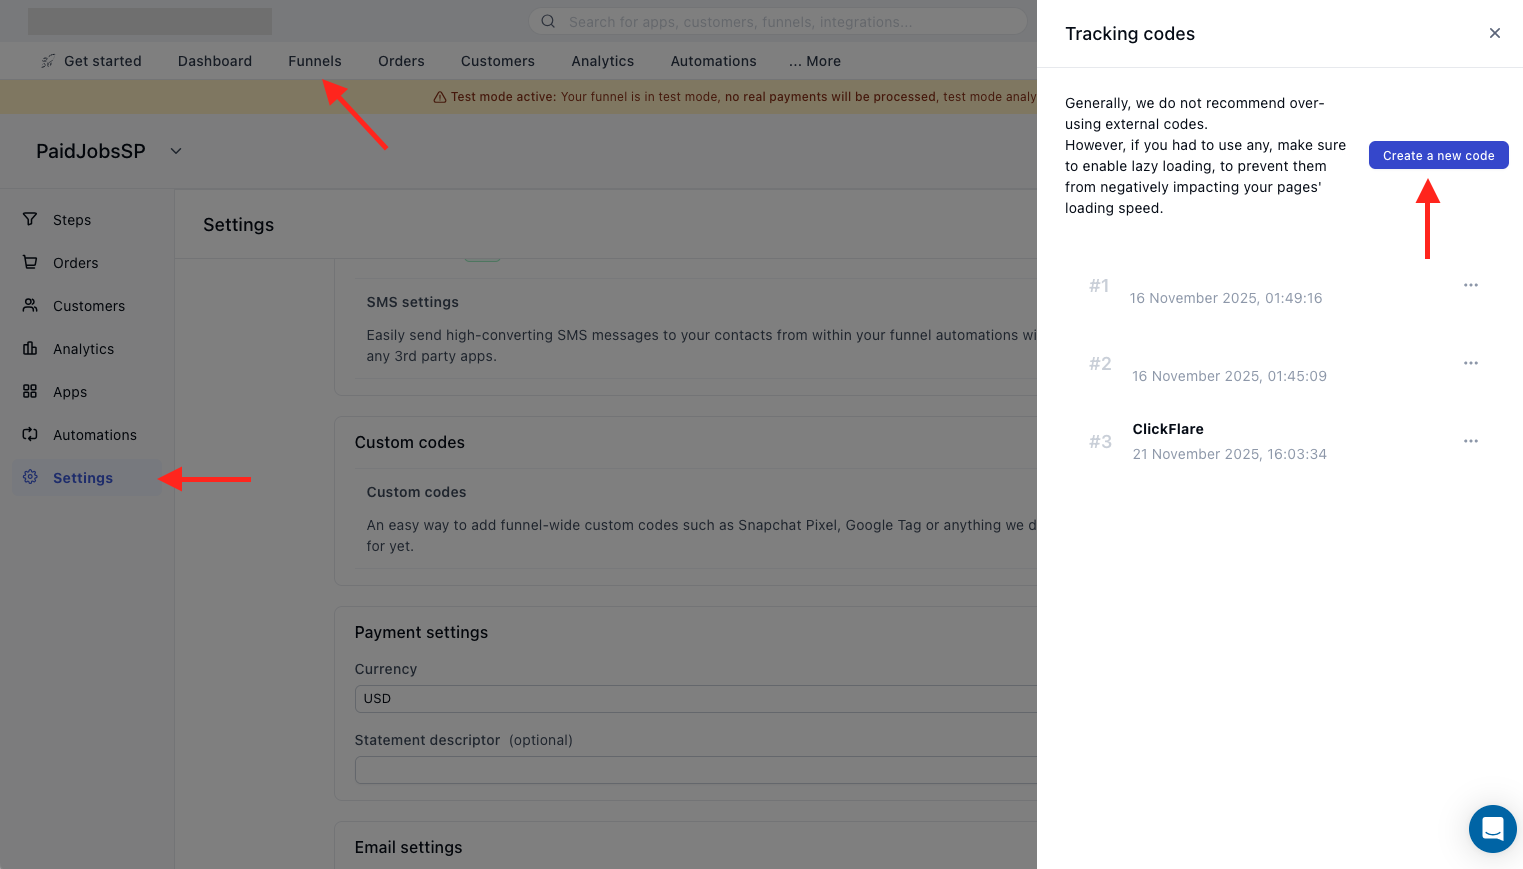Click the Automations loop icon in sidebar

pos(30,434)
